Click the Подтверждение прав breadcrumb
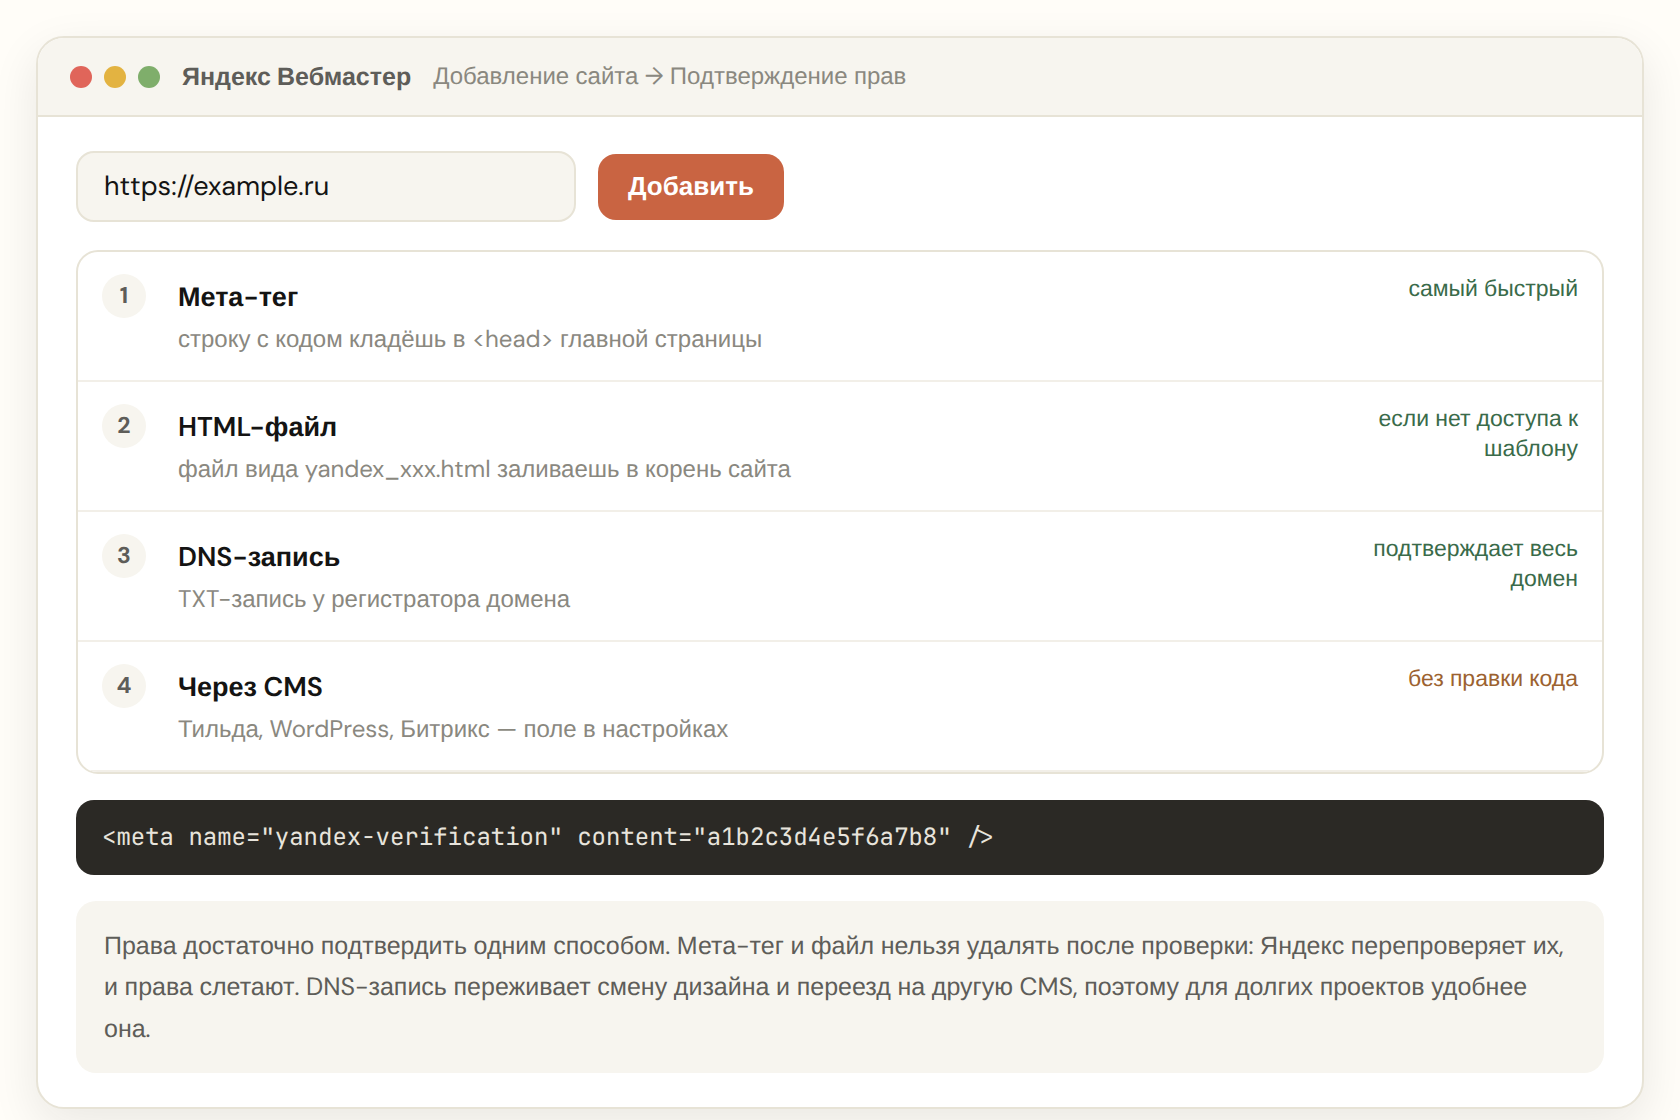The height and width of the screenshot is (1120, 1680). 788,77
